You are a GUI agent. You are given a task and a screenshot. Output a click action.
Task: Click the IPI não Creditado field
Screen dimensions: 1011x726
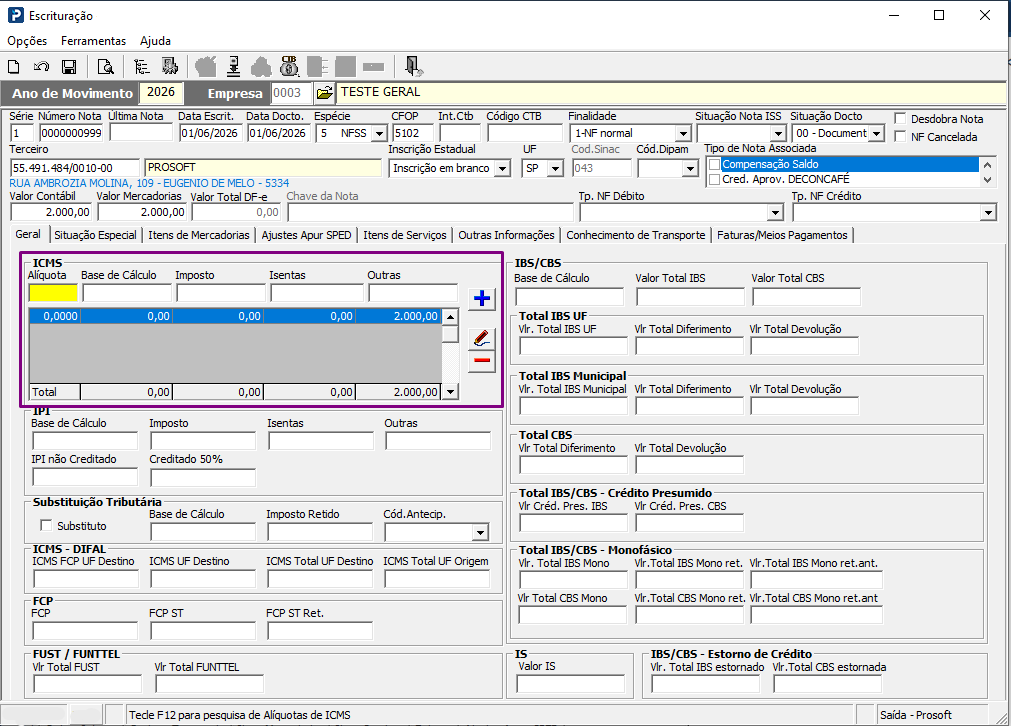(85, 477)
